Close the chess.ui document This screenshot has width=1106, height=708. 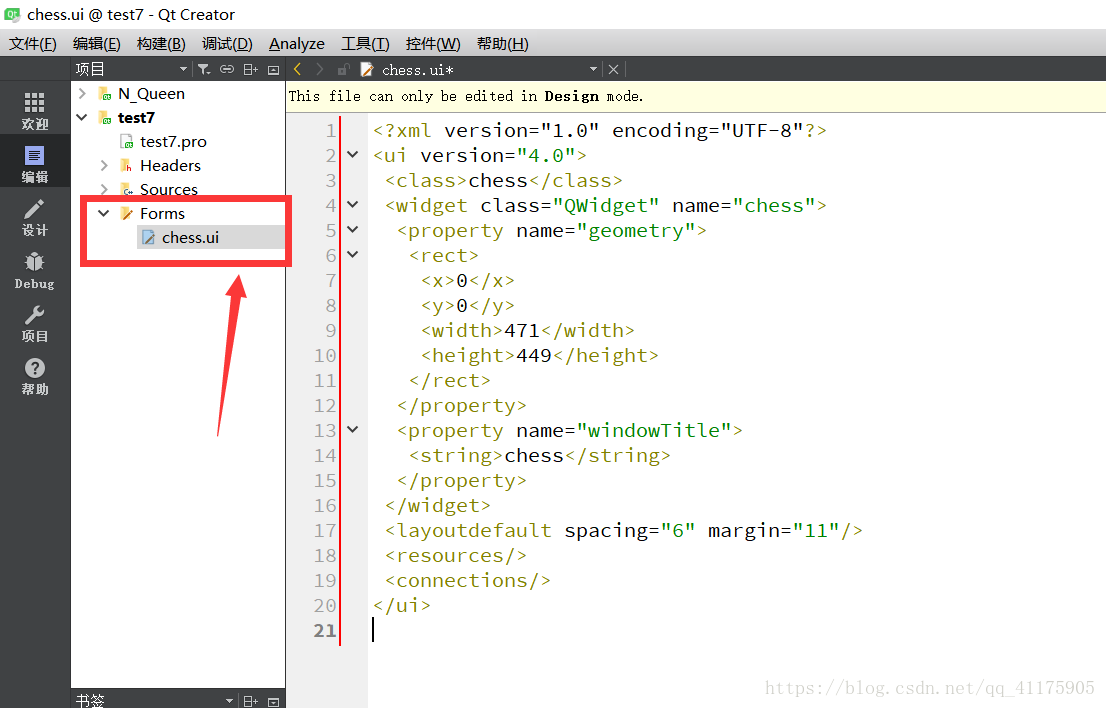point(613,69)
